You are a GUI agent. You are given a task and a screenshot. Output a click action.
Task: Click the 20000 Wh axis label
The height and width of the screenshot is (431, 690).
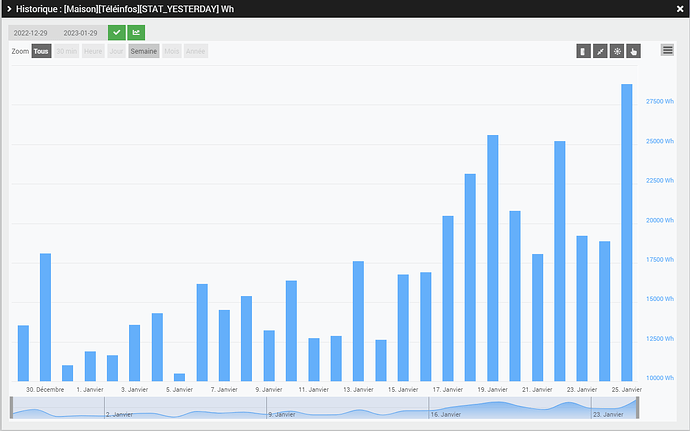click(660, 220)
